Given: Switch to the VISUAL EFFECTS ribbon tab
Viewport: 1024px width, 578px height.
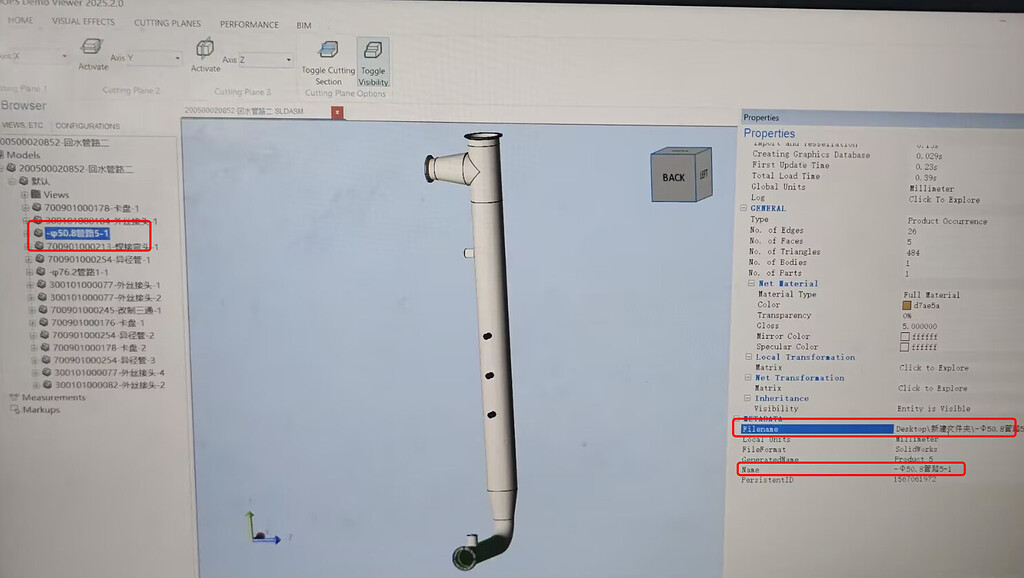Looking at the screenshot, I should [x=83, y=21].
